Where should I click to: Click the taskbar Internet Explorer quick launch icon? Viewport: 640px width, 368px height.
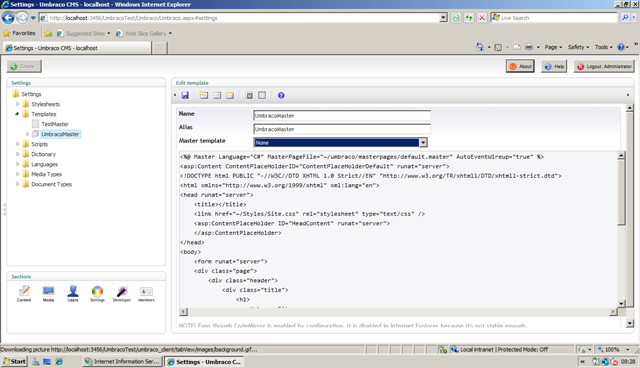click(x=59, y=361)
